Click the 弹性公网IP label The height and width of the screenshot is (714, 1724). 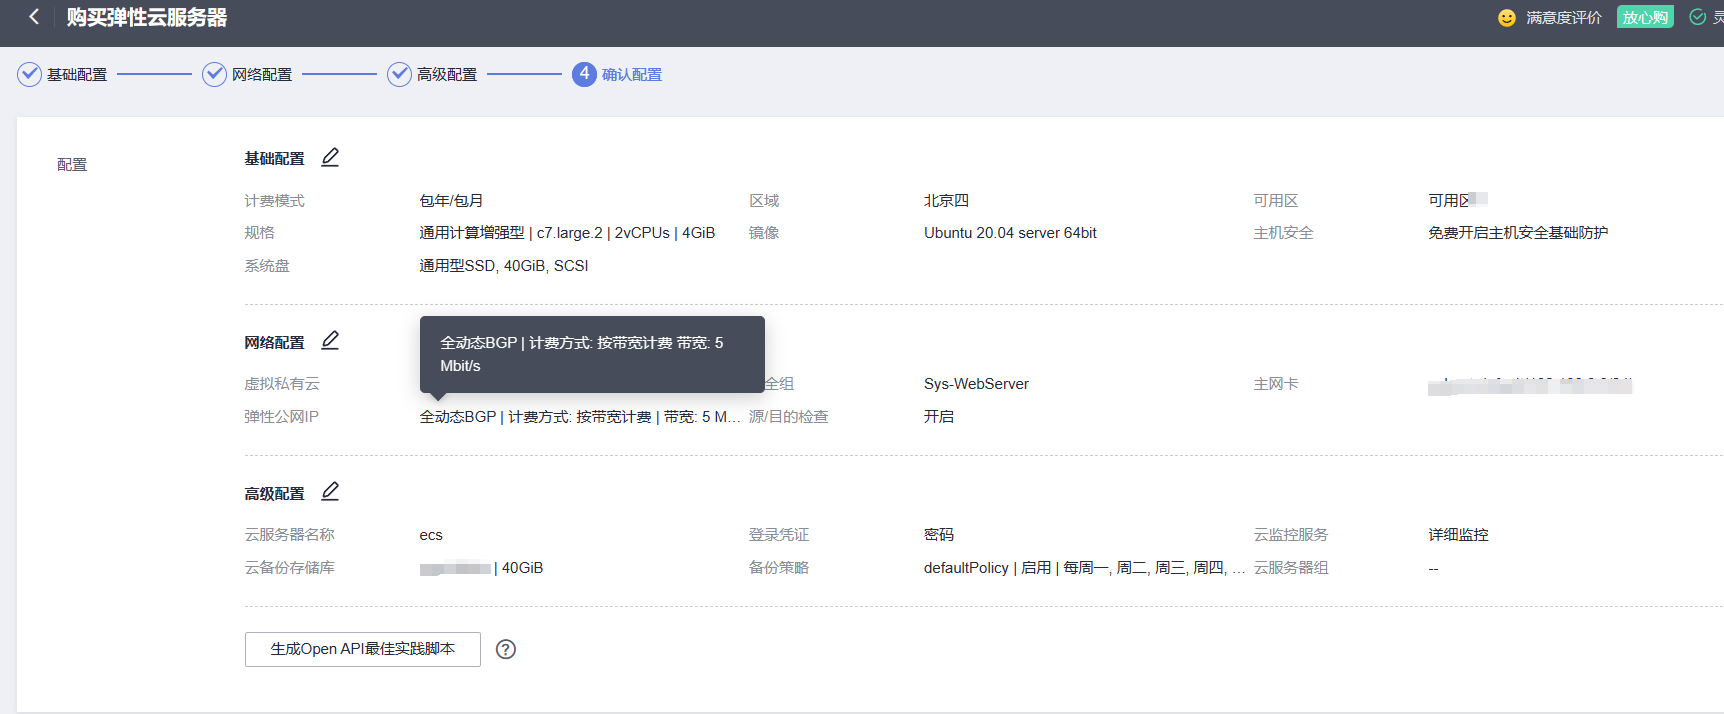(x=281, y=417)
